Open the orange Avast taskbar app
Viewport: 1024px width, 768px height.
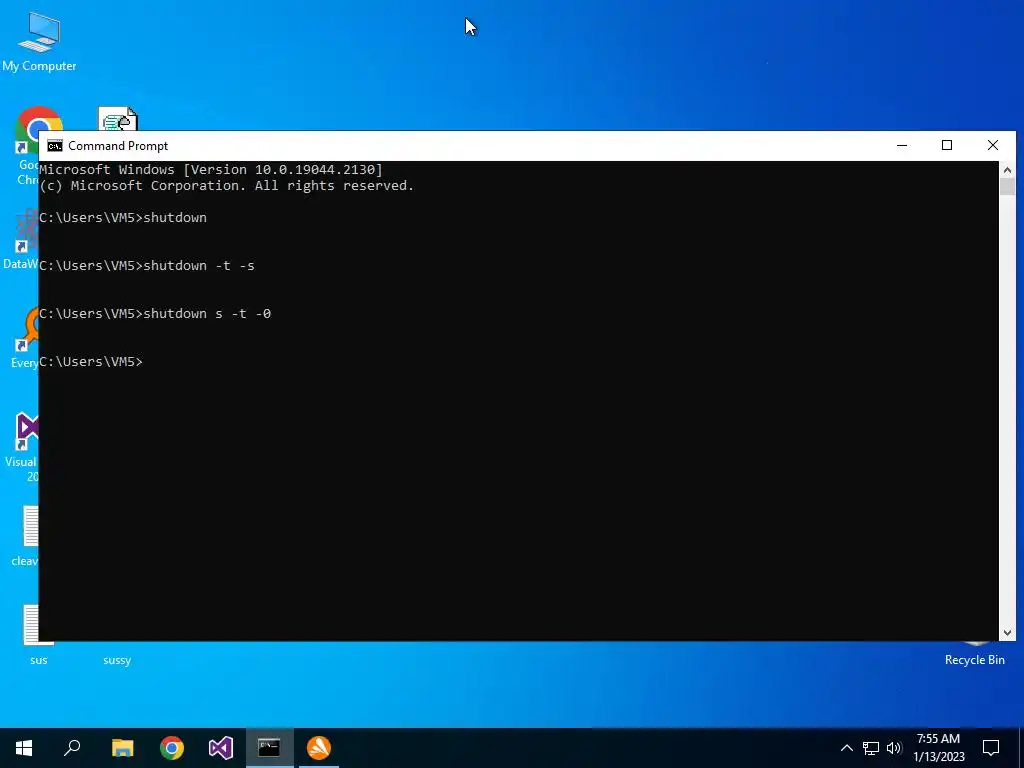point(319,748)
